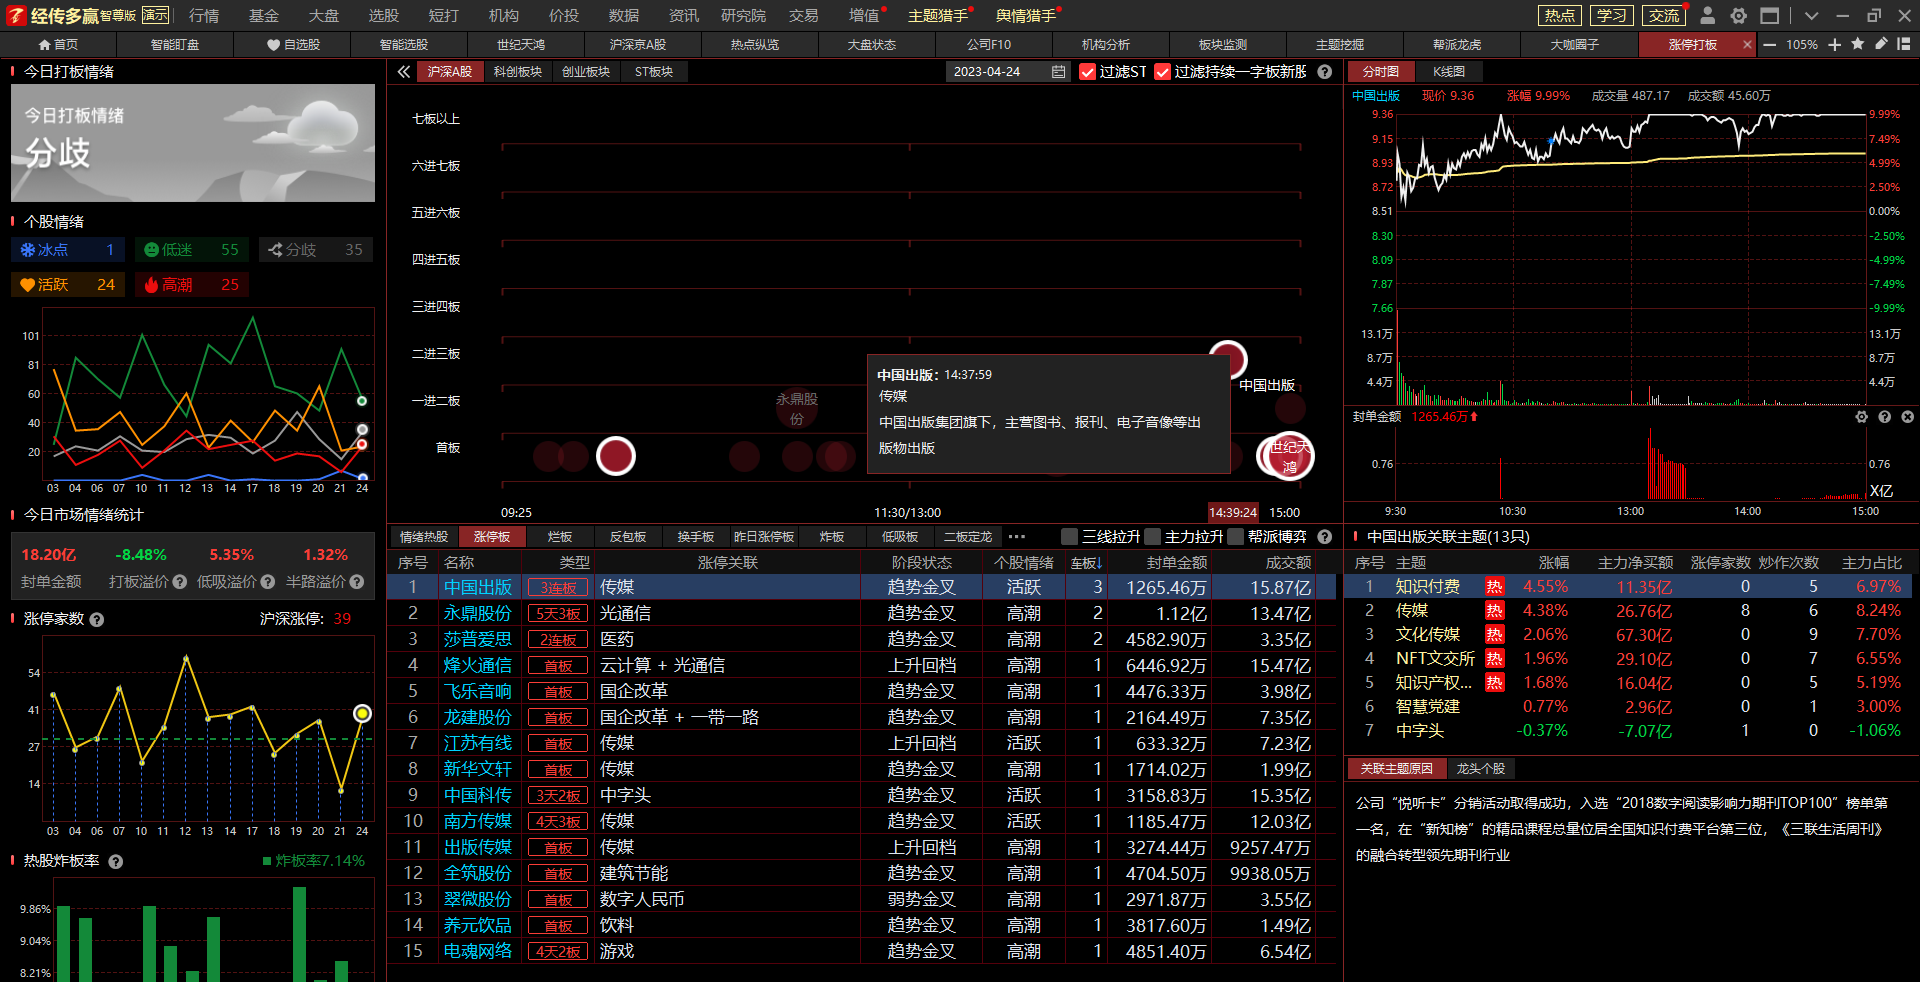Click help icon next to 过滤持续一字板新股
Viewport: 1920px width, 982px height.
(1325, 72)
